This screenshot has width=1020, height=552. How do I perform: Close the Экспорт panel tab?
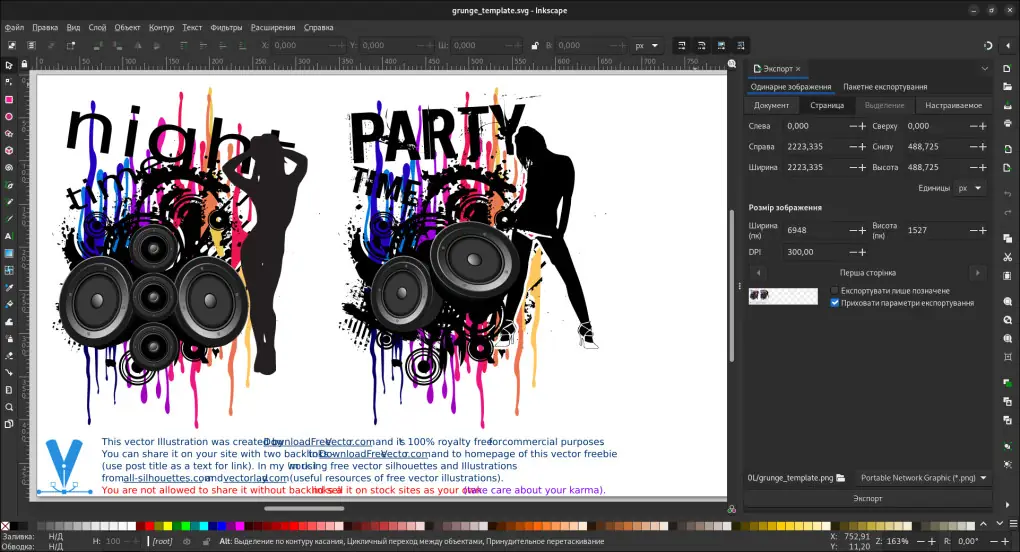(798, 69)
